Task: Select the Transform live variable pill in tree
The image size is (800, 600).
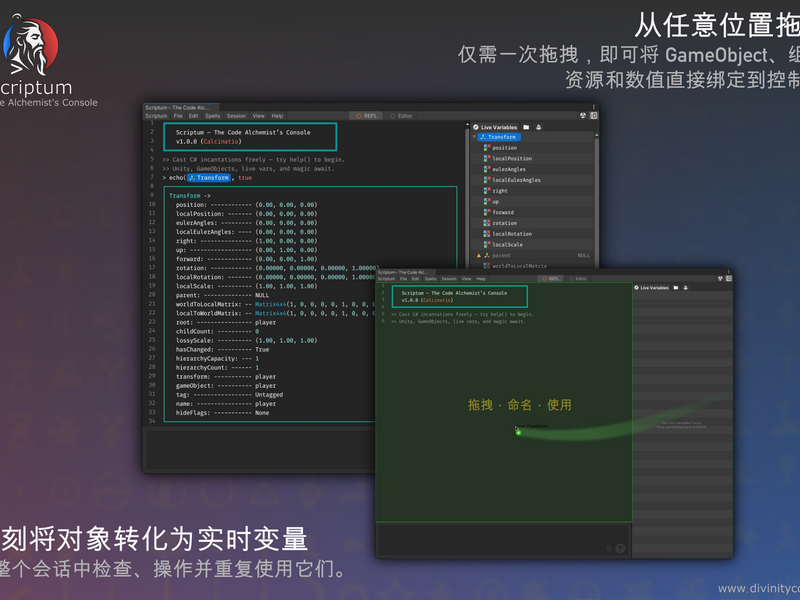Action: coord(499,137)
